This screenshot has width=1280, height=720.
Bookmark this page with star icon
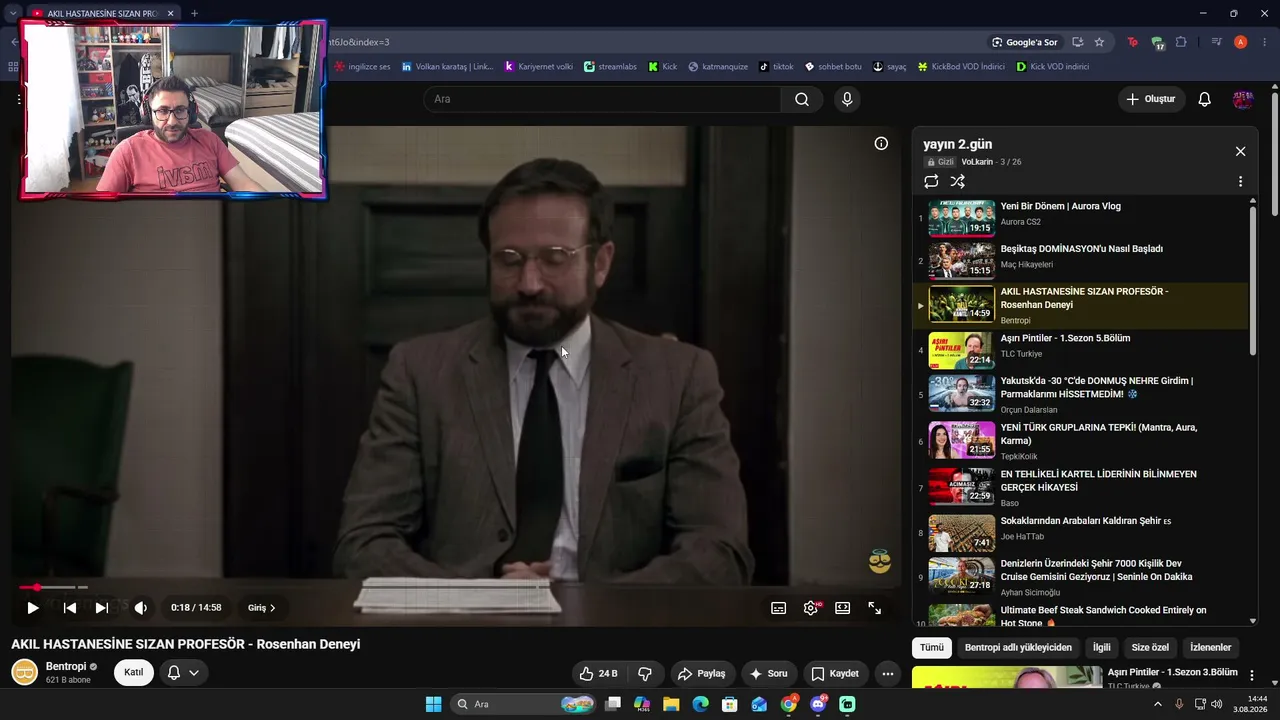(x=1099, y=42)
